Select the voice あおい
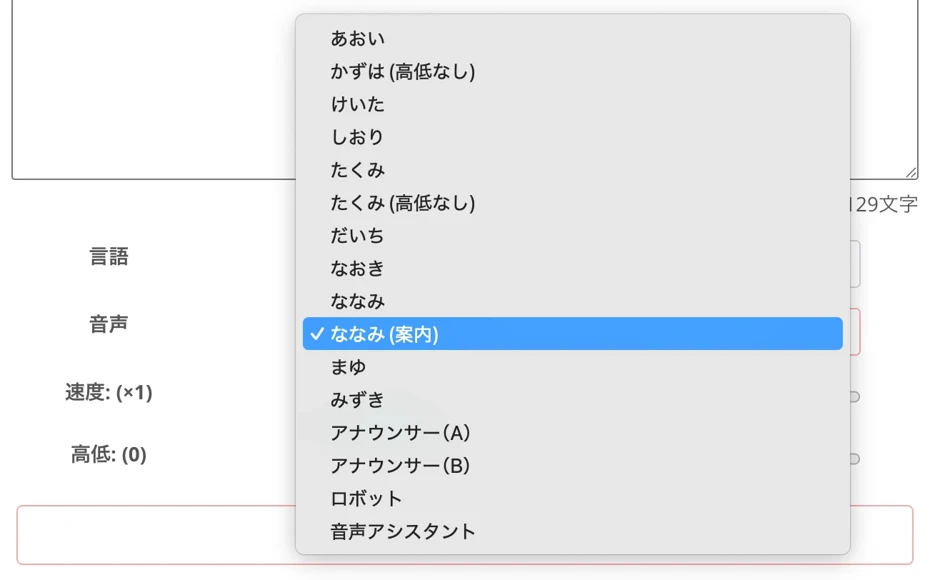Screen dimensions: 930x580 (355, 38)
